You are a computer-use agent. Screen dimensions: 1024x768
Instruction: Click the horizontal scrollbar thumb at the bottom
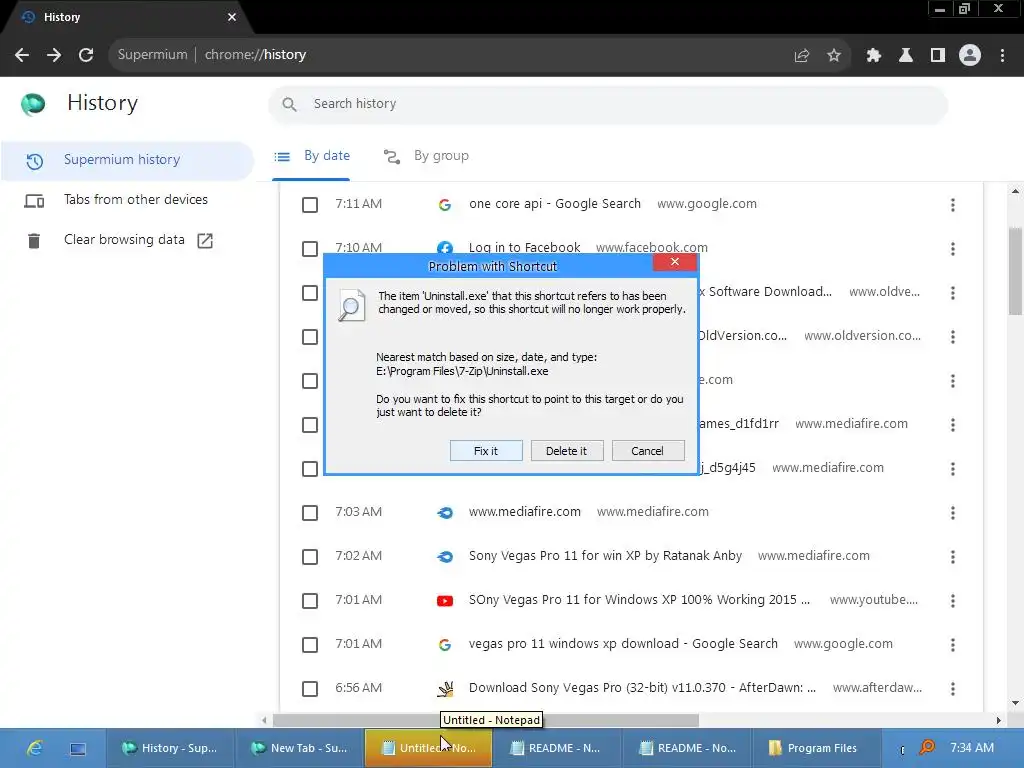pos(485,720)
